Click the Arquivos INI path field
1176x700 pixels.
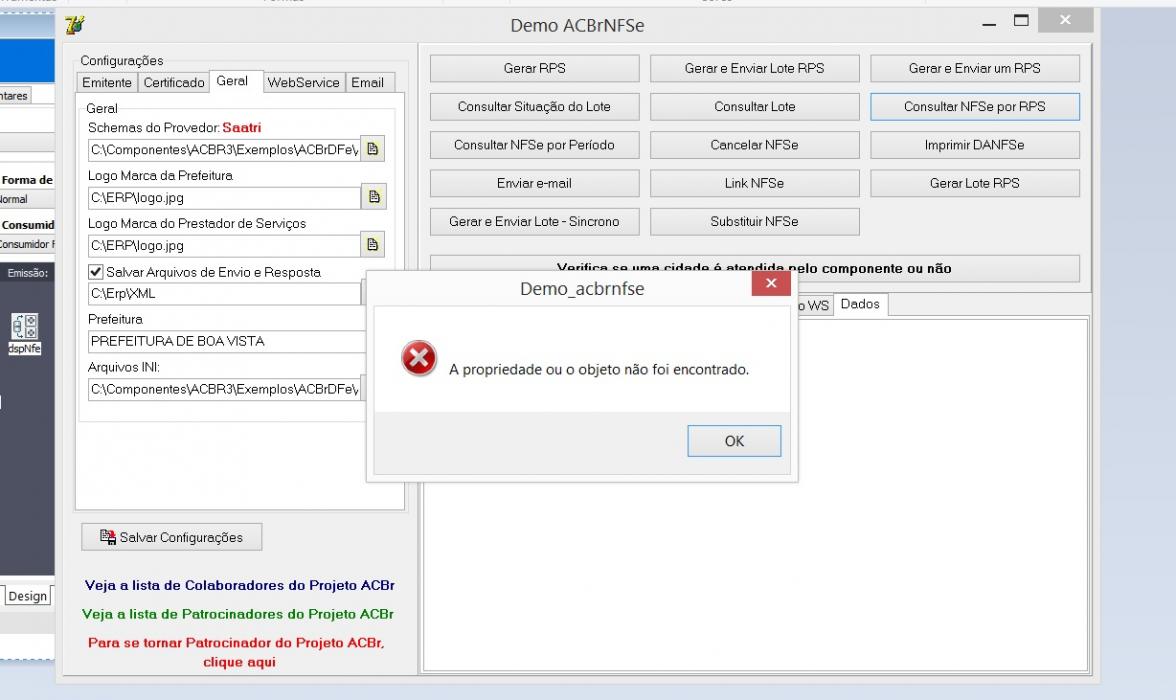point(224,389)
